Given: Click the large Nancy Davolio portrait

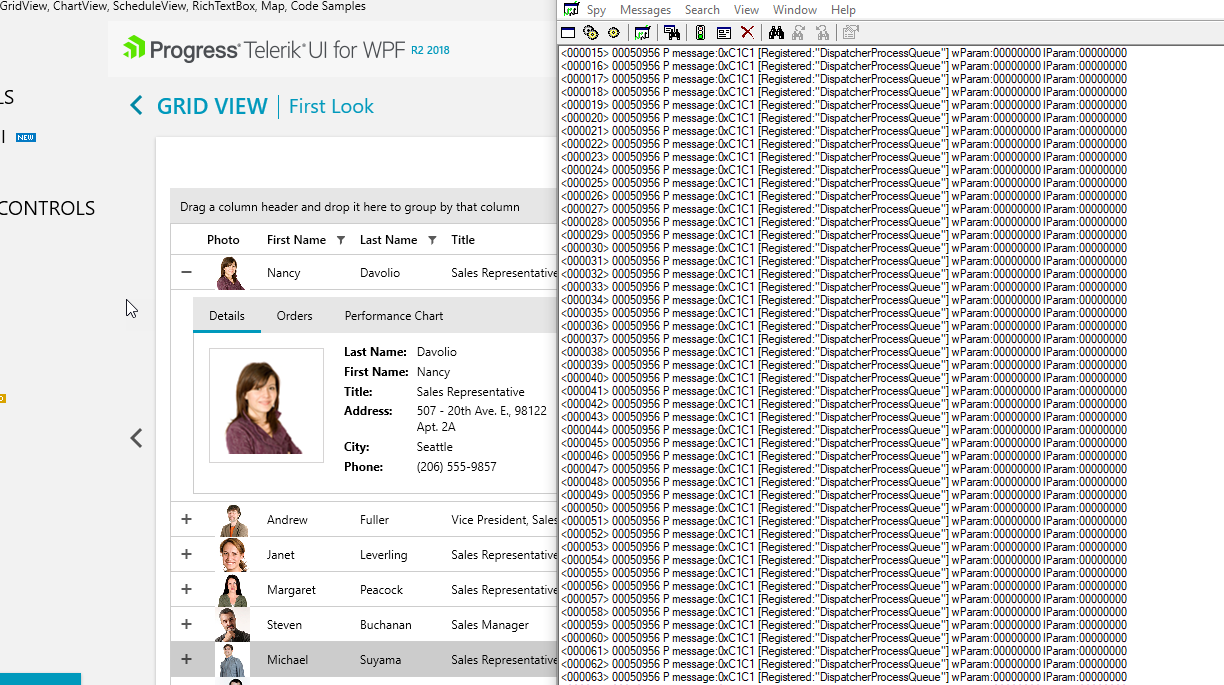Looking at the screenshot, I should [266, 405].
